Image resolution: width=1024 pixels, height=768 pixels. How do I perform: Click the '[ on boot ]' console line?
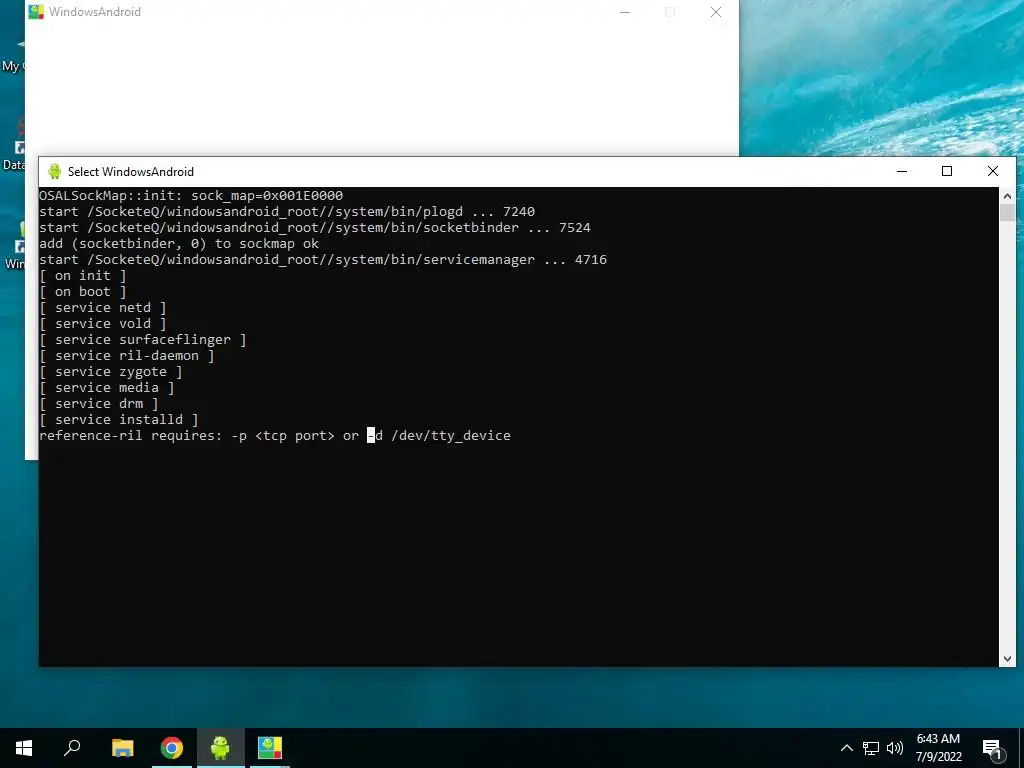pos(82,291)
